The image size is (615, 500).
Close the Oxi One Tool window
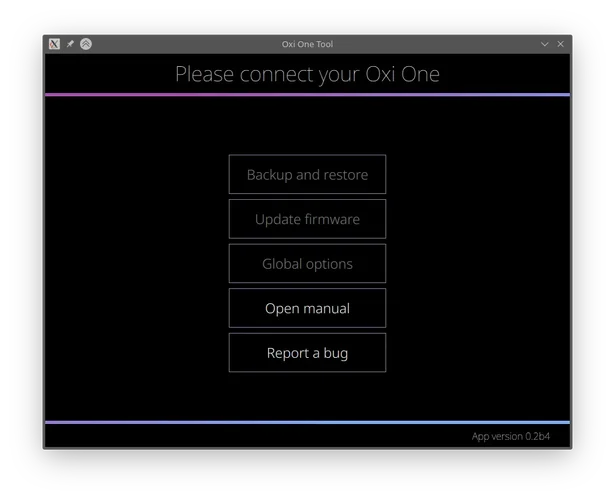tap(560, 44)
